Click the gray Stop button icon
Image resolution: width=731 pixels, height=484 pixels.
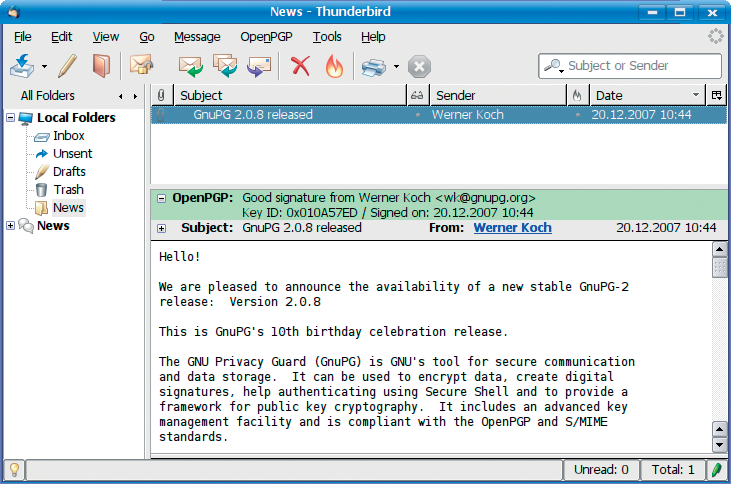click(419, 67)
